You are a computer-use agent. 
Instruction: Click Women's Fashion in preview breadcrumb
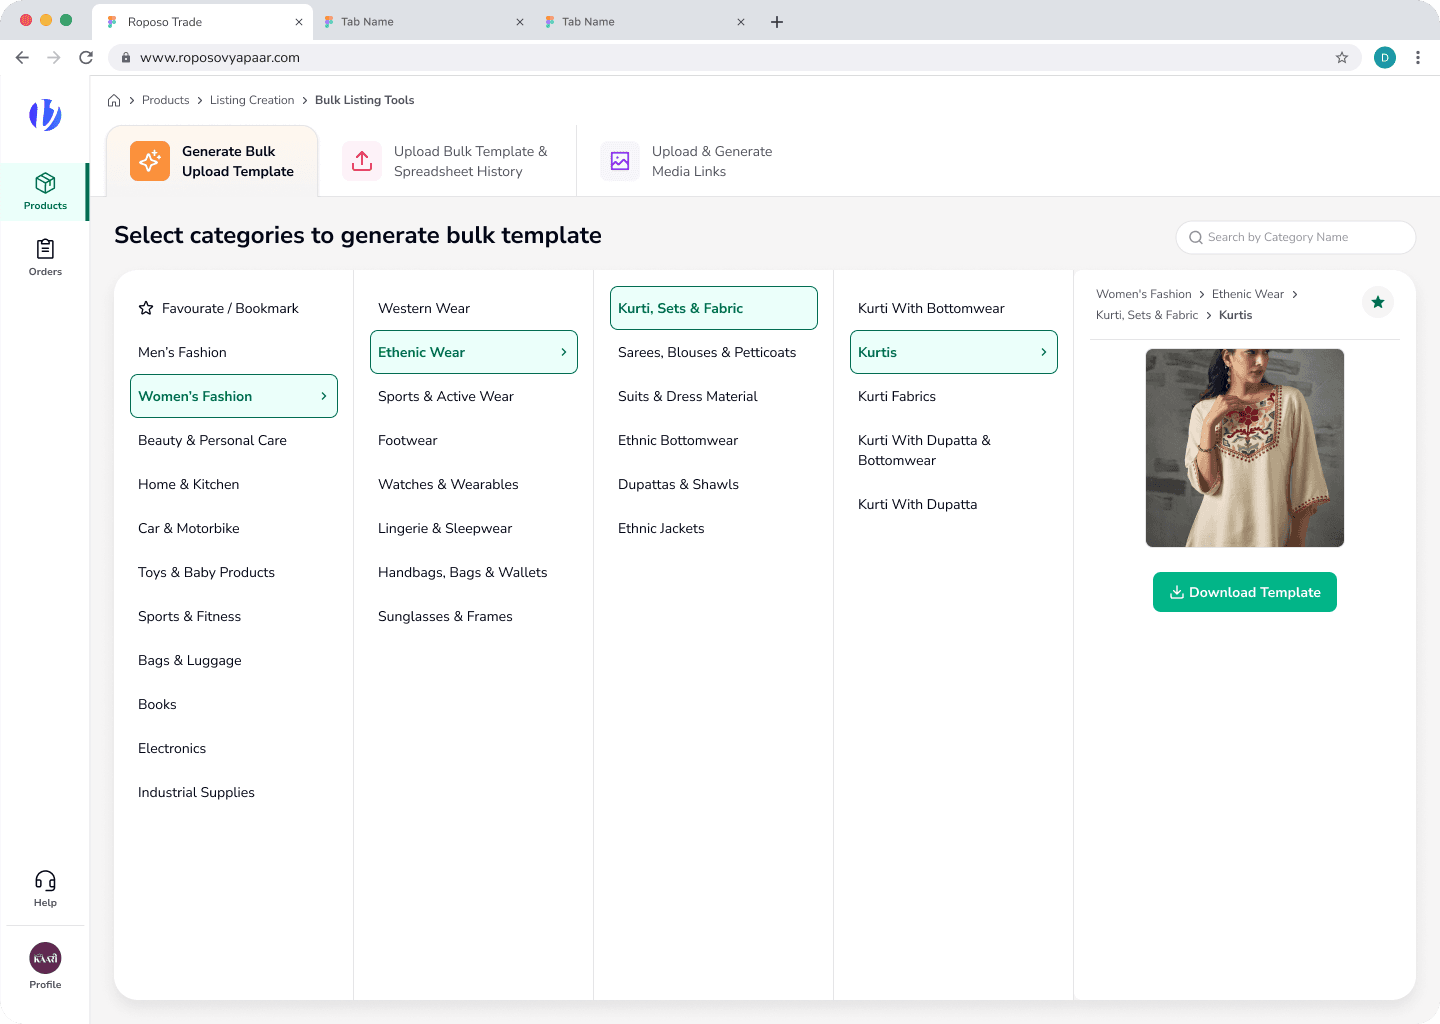click(1144, 294)
